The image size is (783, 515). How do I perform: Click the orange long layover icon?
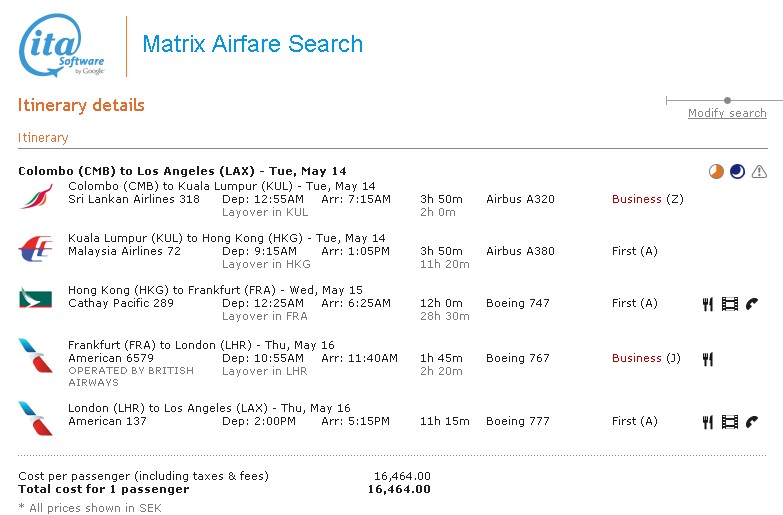tap(716, 171)
